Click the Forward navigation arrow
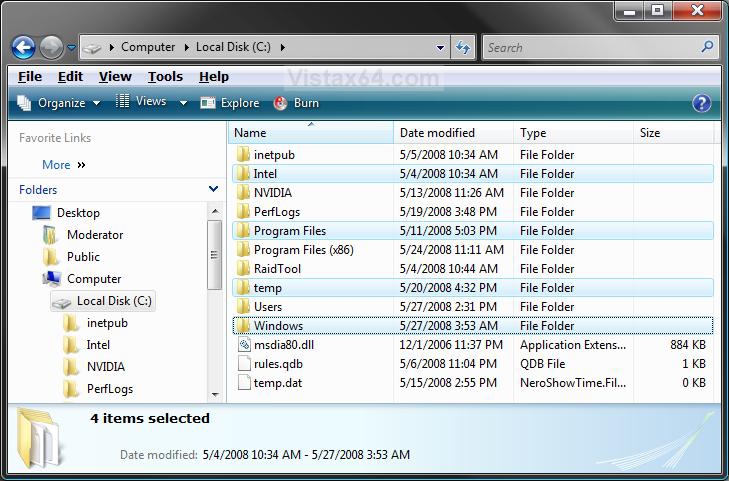 [51, 47]
